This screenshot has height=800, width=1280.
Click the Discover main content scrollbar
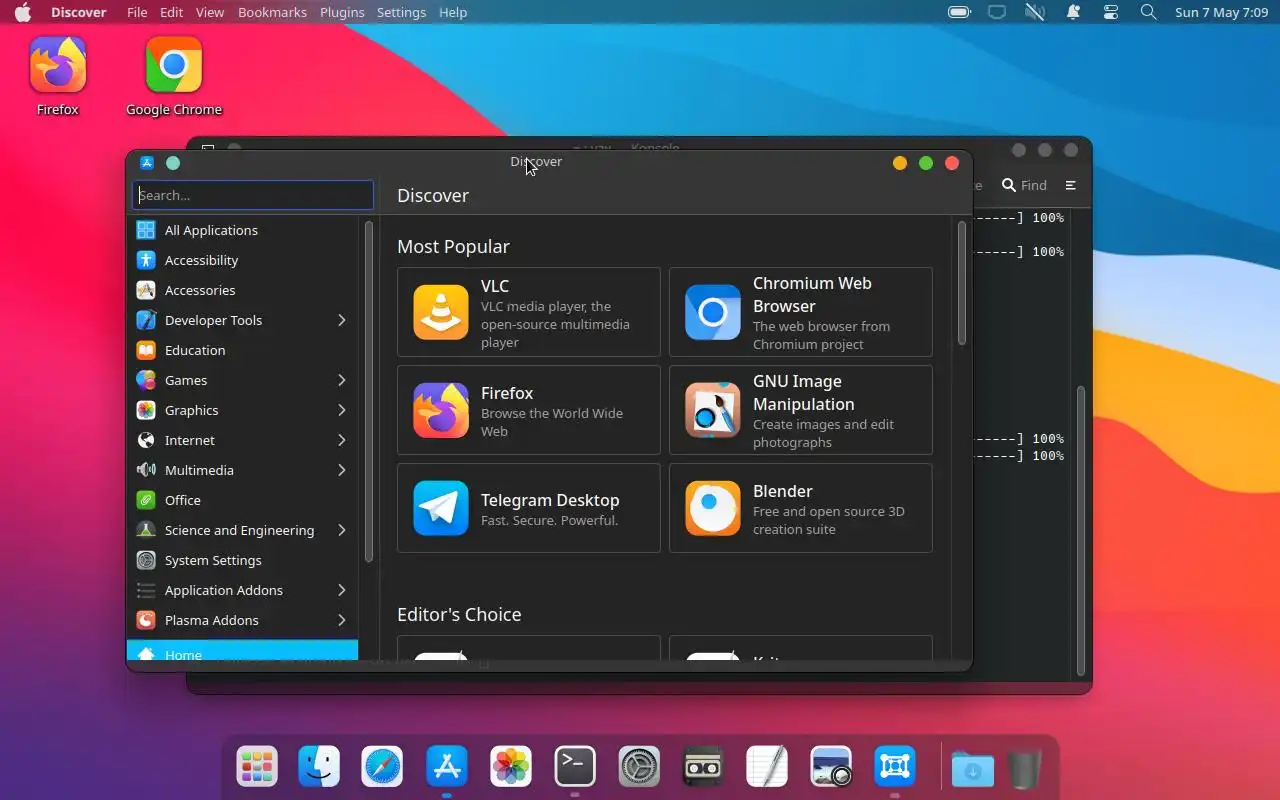click(x=962, y=284)
